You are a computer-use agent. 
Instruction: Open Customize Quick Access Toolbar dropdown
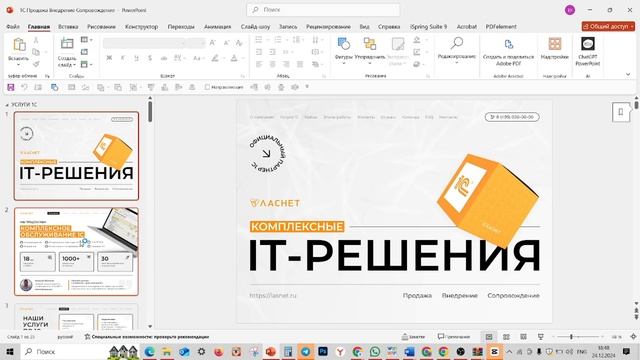tap(307, 87)
